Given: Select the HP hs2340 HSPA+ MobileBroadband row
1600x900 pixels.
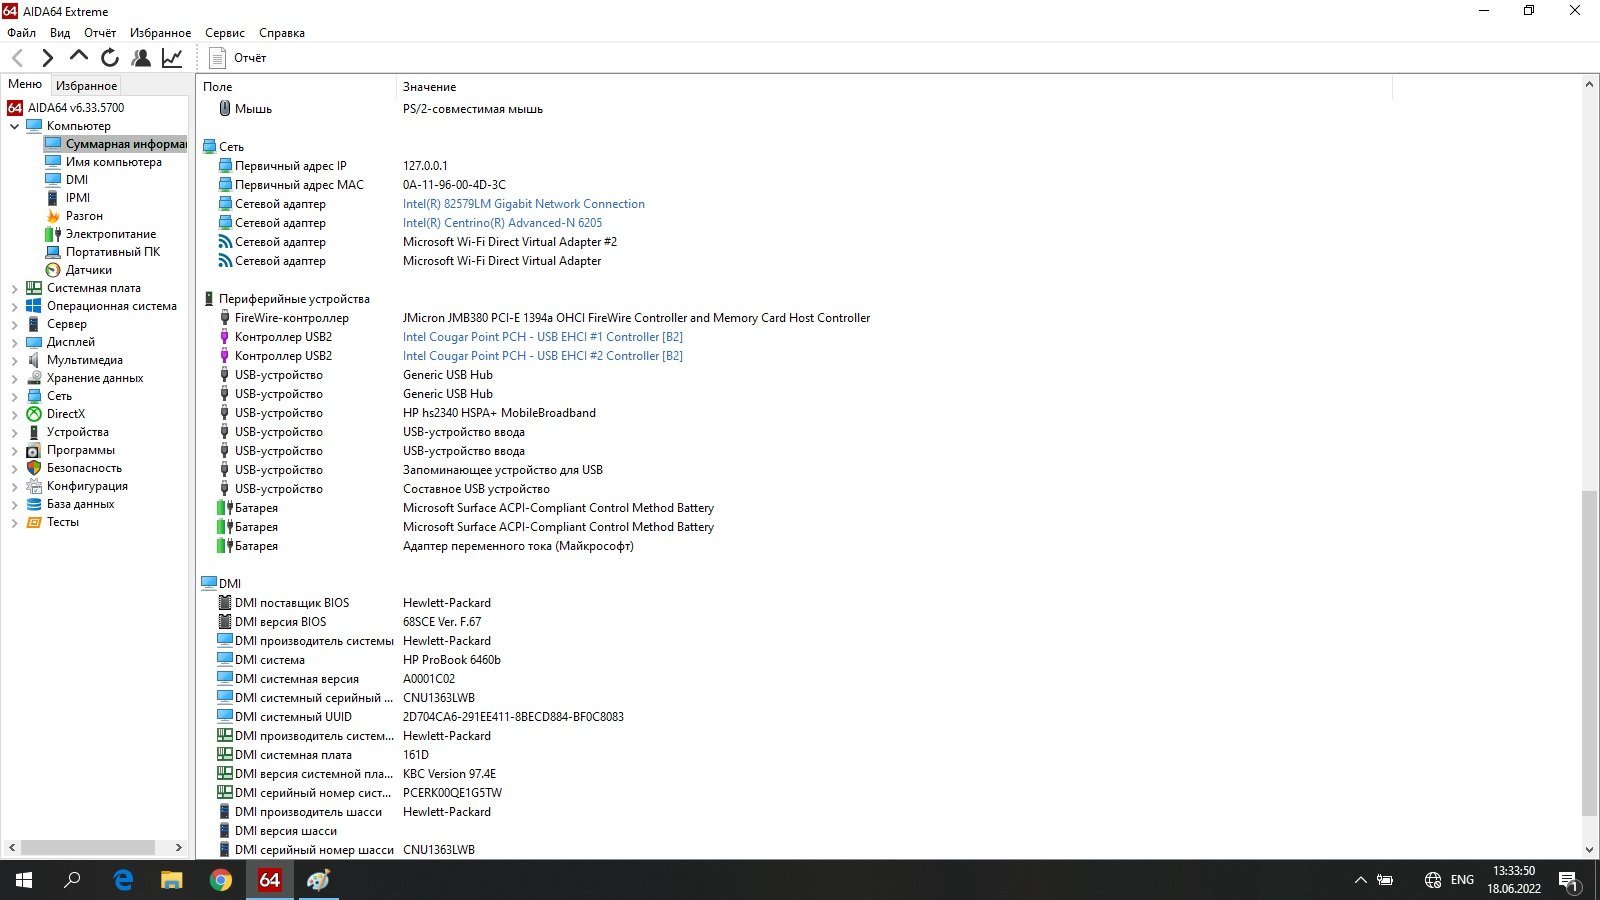Looking at the screenshot, I should (499, 413).
